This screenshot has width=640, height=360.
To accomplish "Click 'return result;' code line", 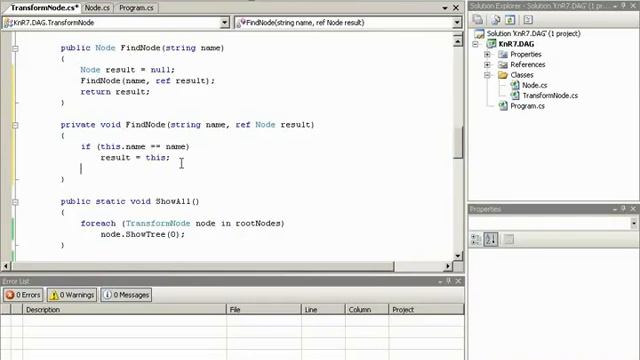I will [x=115, y=92].
